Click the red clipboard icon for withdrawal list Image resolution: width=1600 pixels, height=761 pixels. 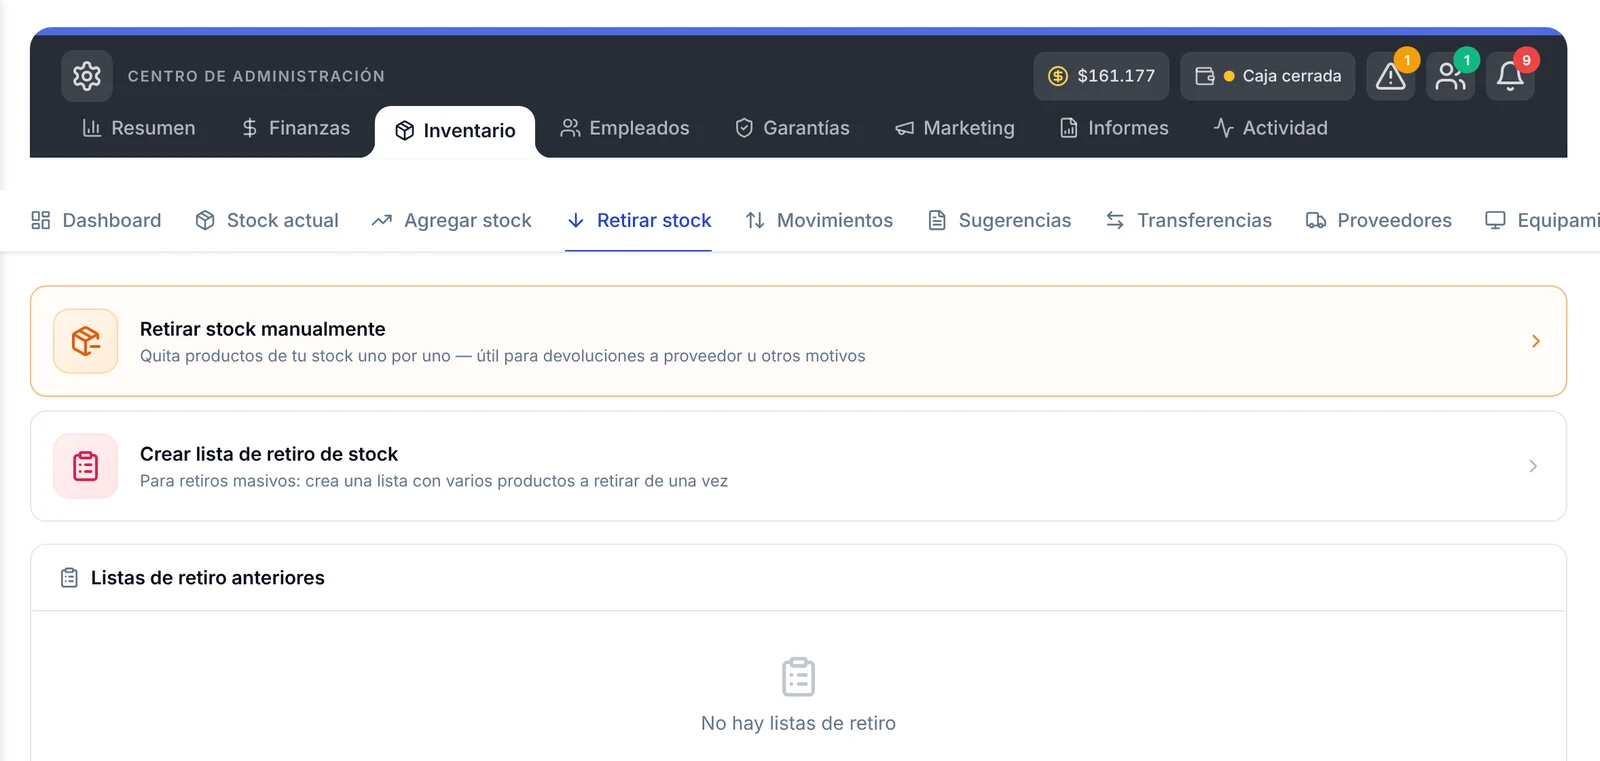point(86,466)
